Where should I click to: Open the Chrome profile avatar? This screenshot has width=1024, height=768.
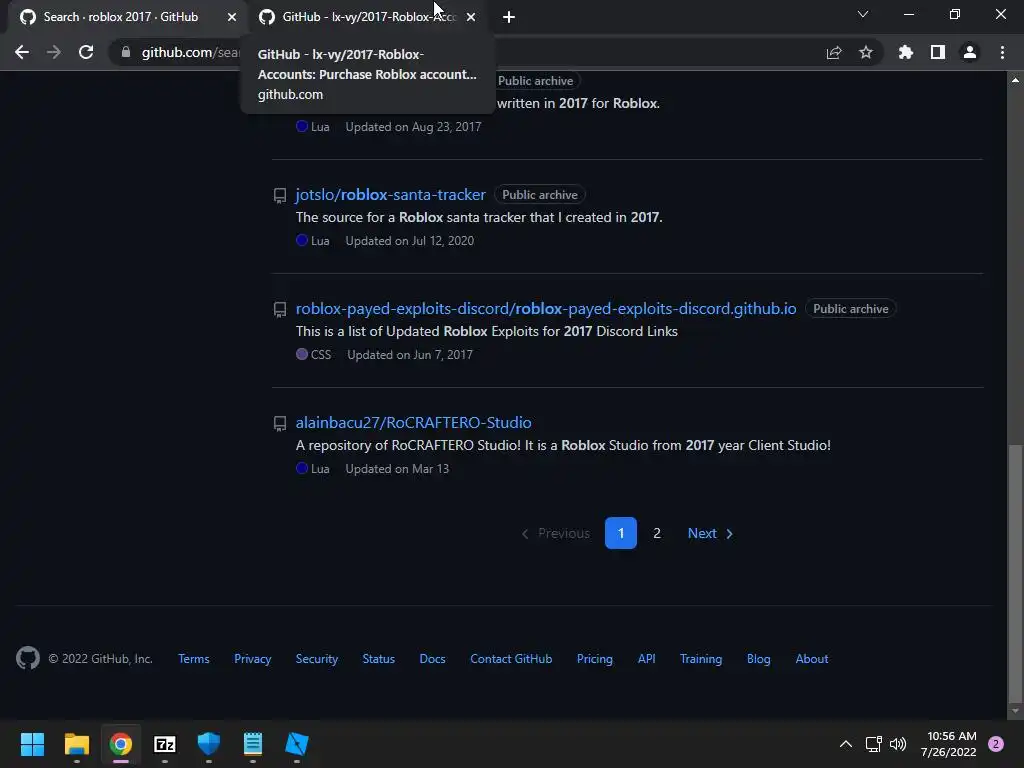[x=970, y=52]
